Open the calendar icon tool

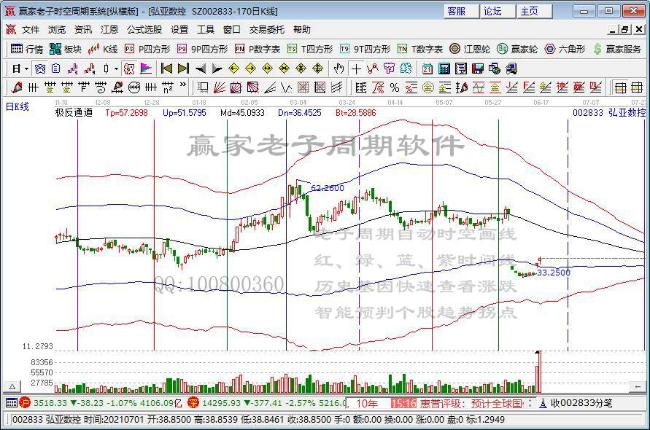(x=427, y=68)
